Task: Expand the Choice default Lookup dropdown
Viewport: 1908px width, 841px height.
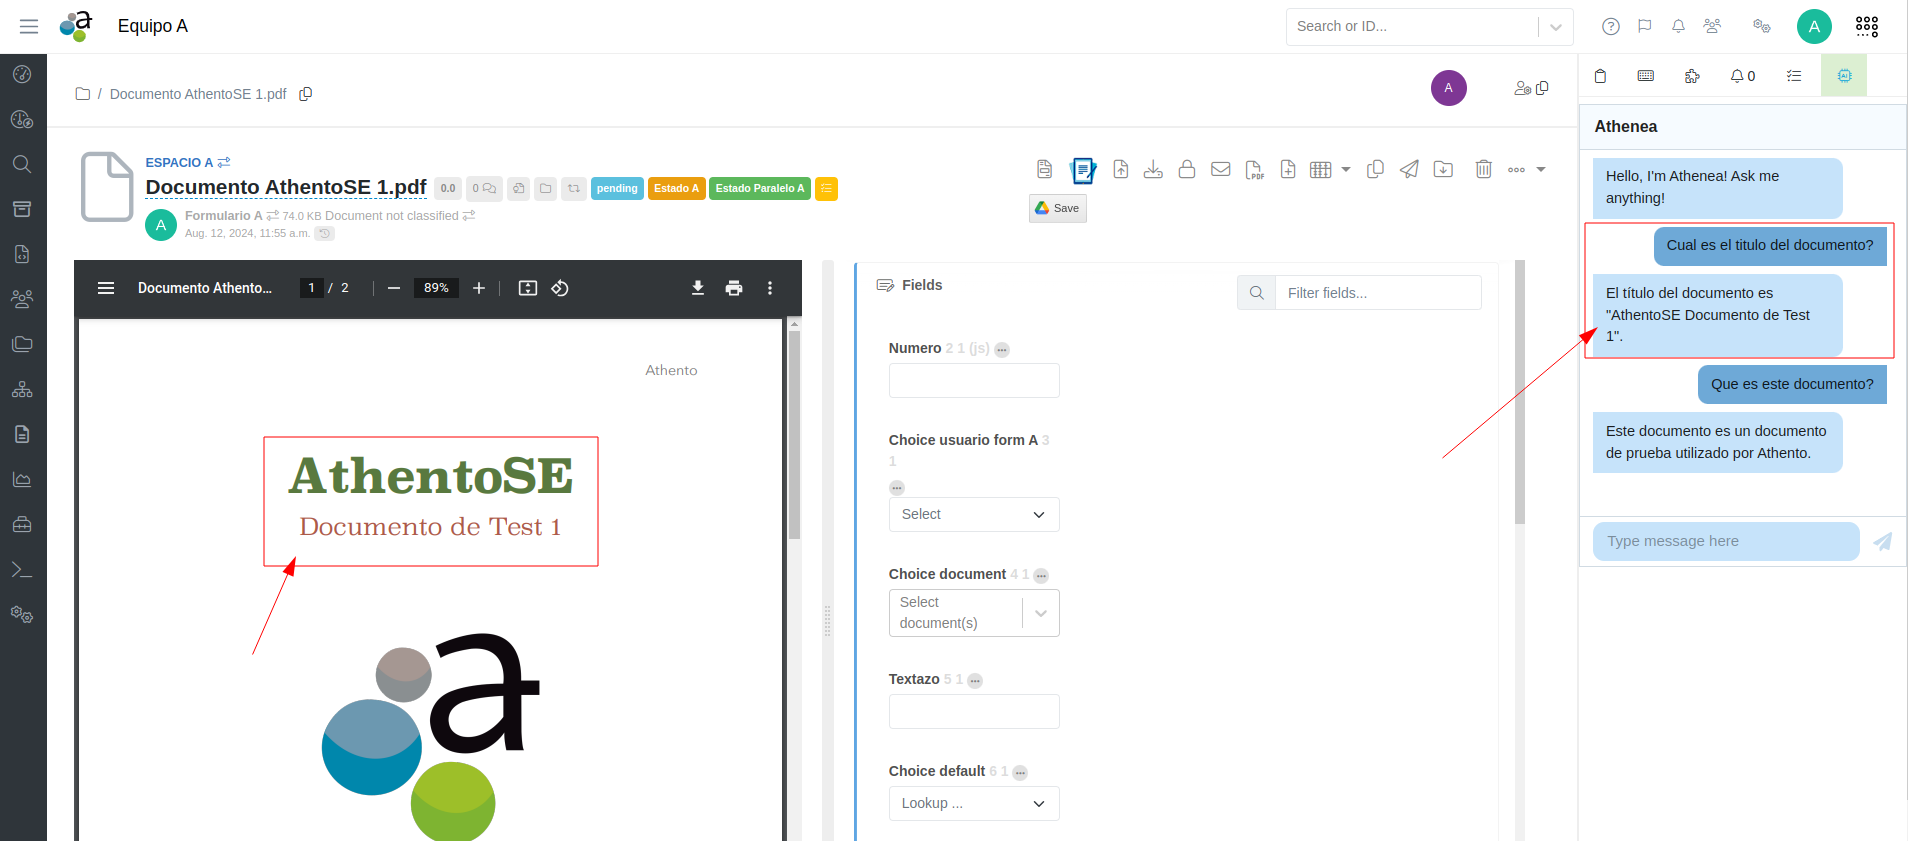Action: [973, 803]
